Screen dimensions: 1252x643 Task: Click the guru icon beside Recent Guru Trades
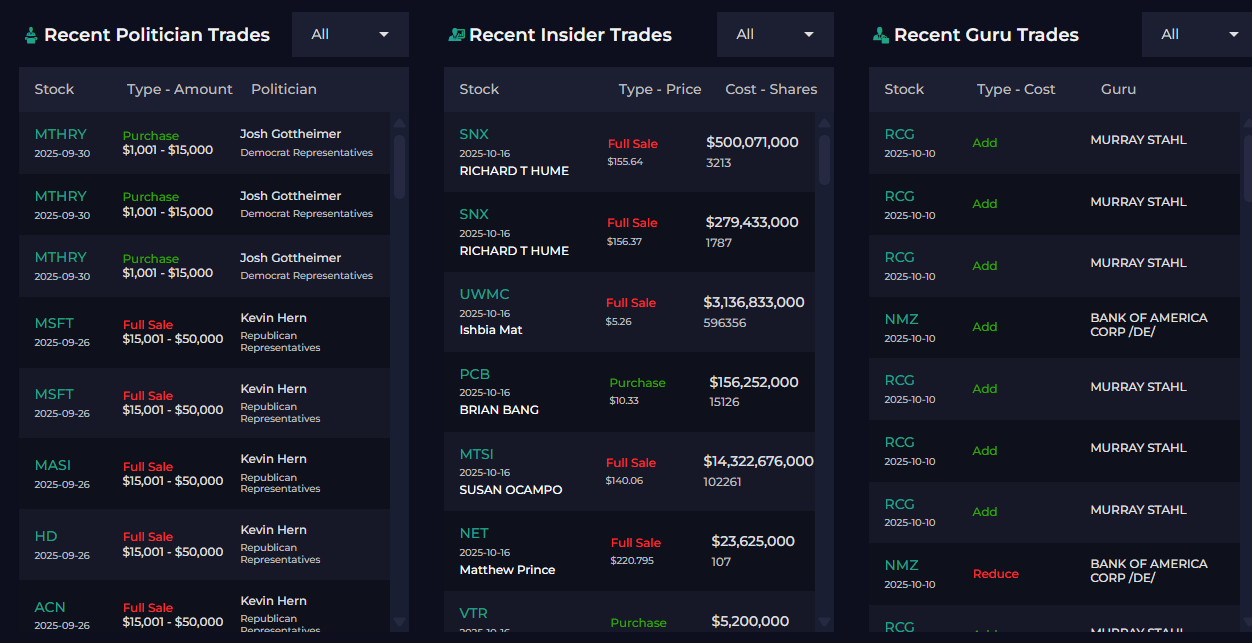[881, 35]
